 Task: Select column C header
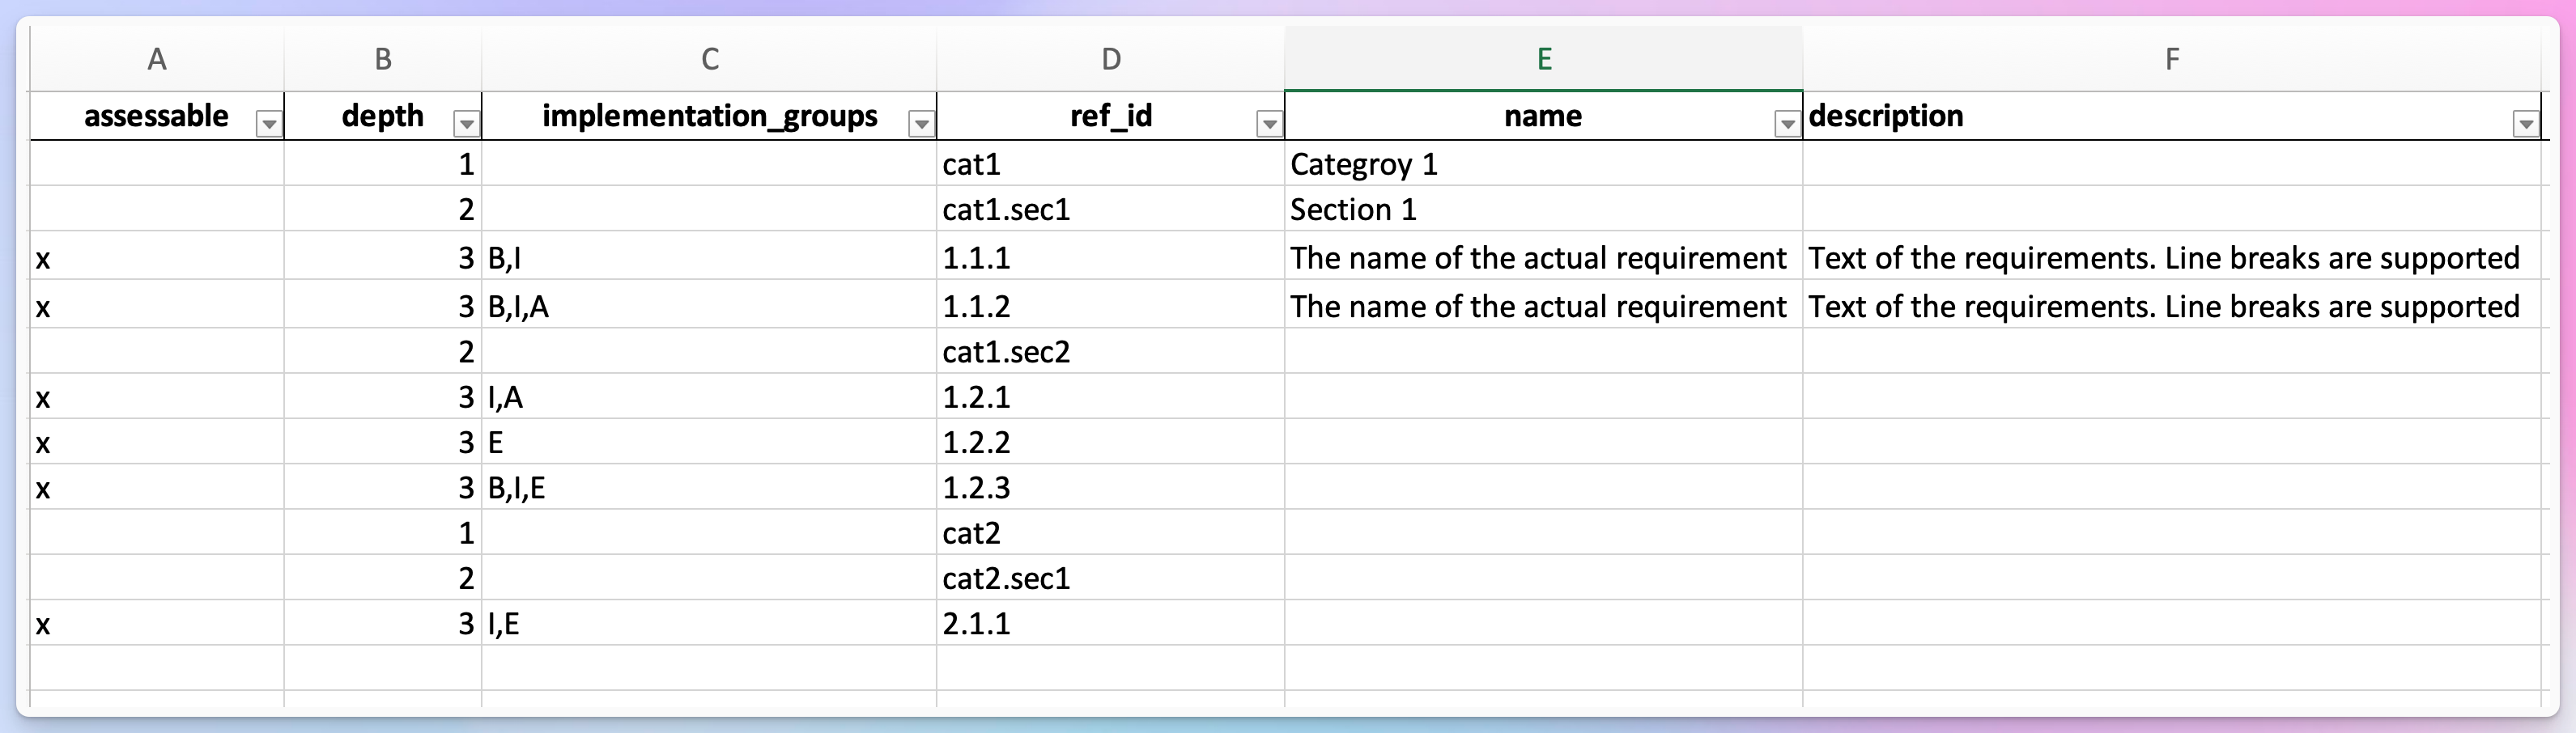pos(709,59)
